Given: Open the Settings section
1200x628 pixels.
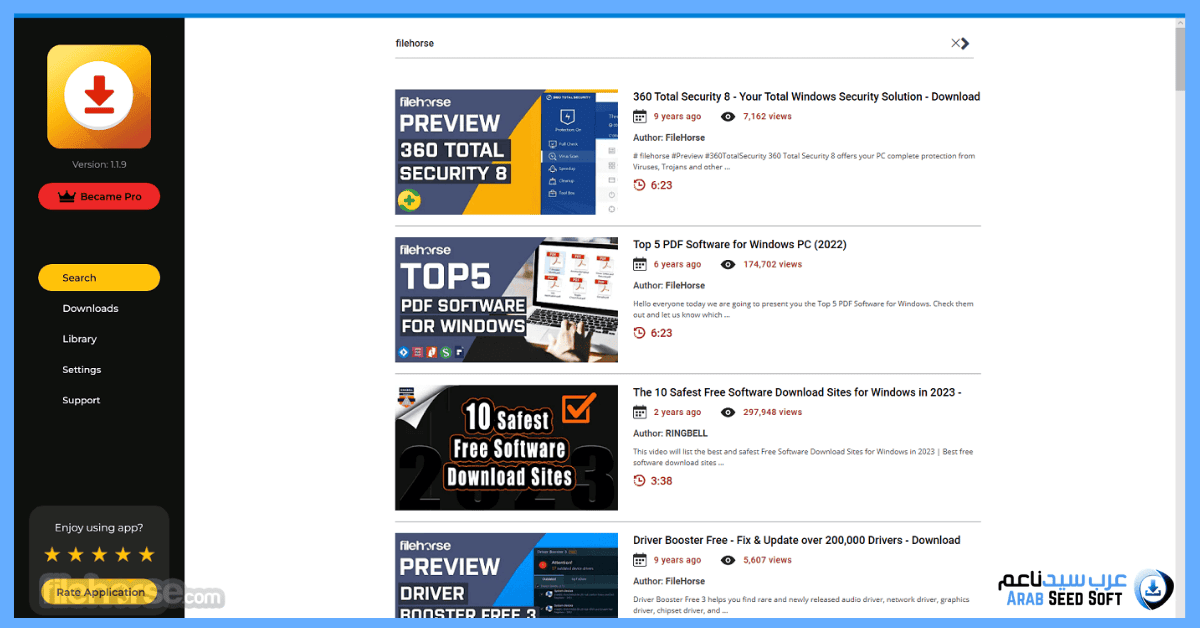Looking at the screenshot, I should tap(81, 370).
